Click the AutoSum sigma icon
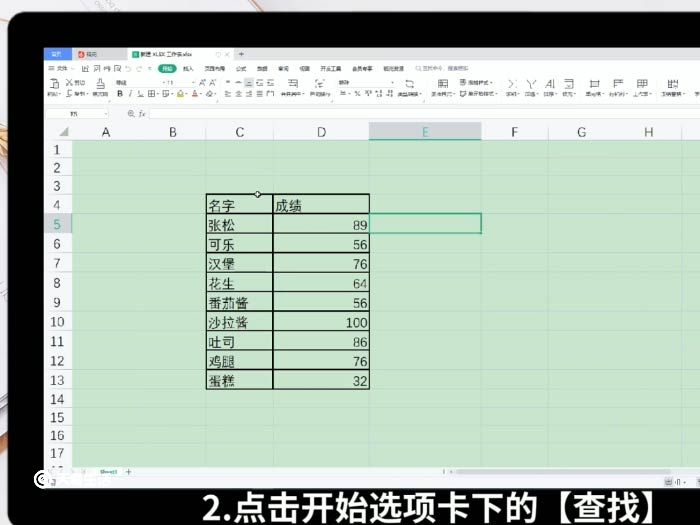Image resolution: width=700 pixels, height=525 pixels. point(512,83)
